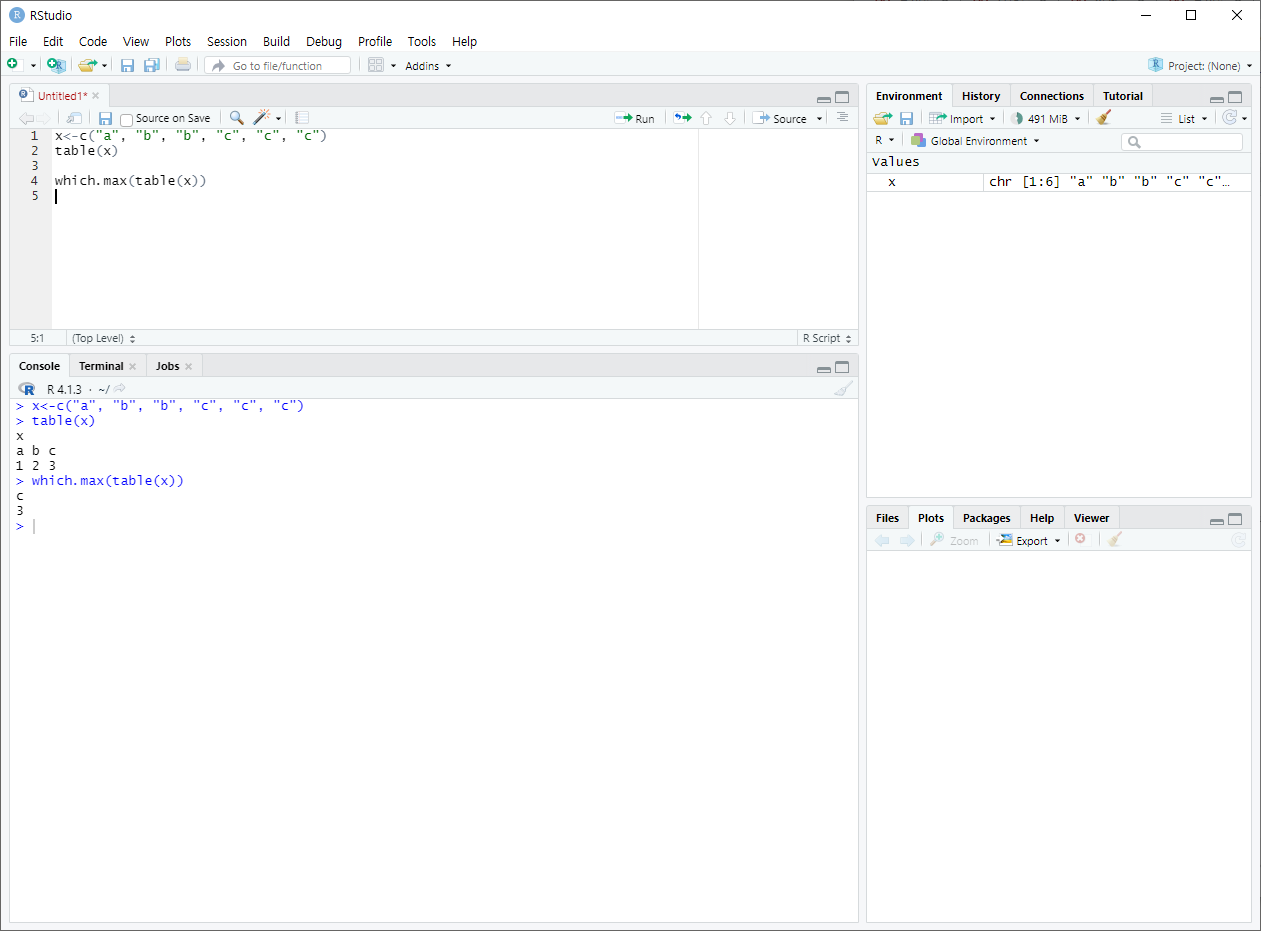This screenshot has height=931, width=1261.
Task: Open New File dropdown arrow
Action: 33,66
